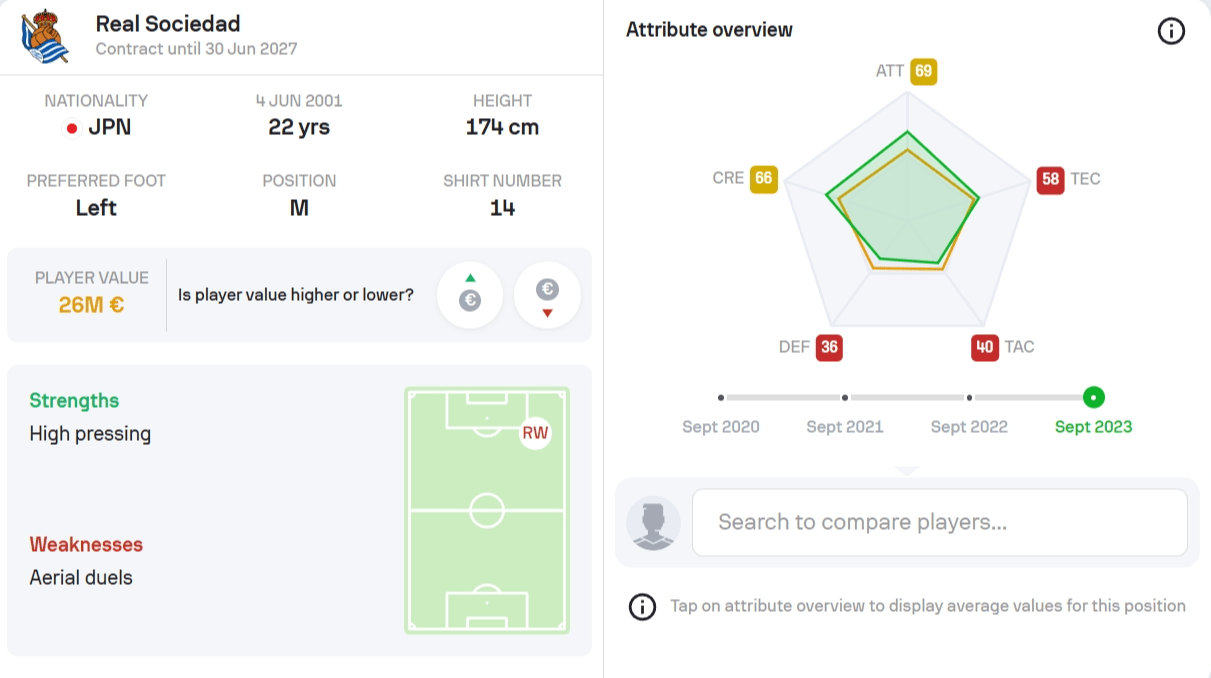The height and width of the screenshot is (678, 1211).
Task: Click the TEC 58 attribute badge
Action: [1050, 179]
